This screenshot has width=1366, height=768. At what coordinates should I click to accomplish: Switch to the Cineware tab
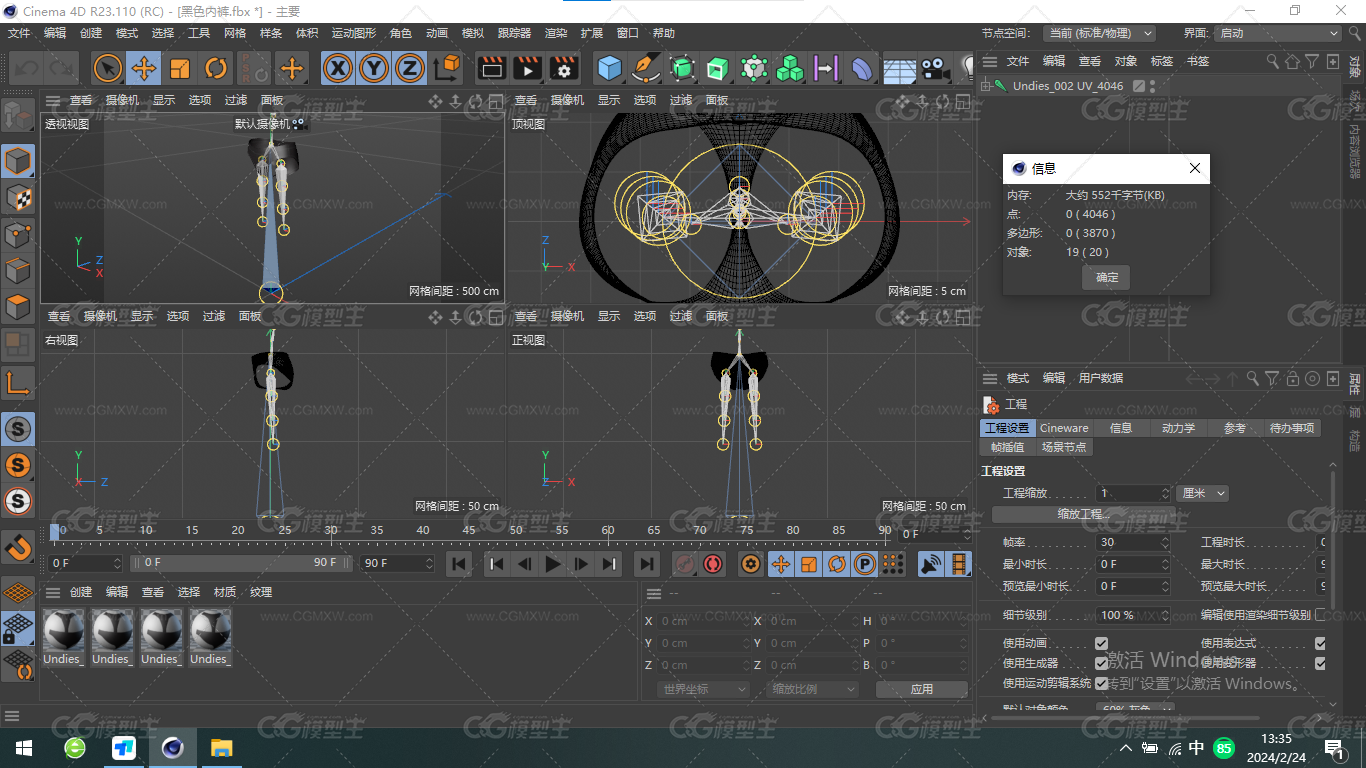1064,428
